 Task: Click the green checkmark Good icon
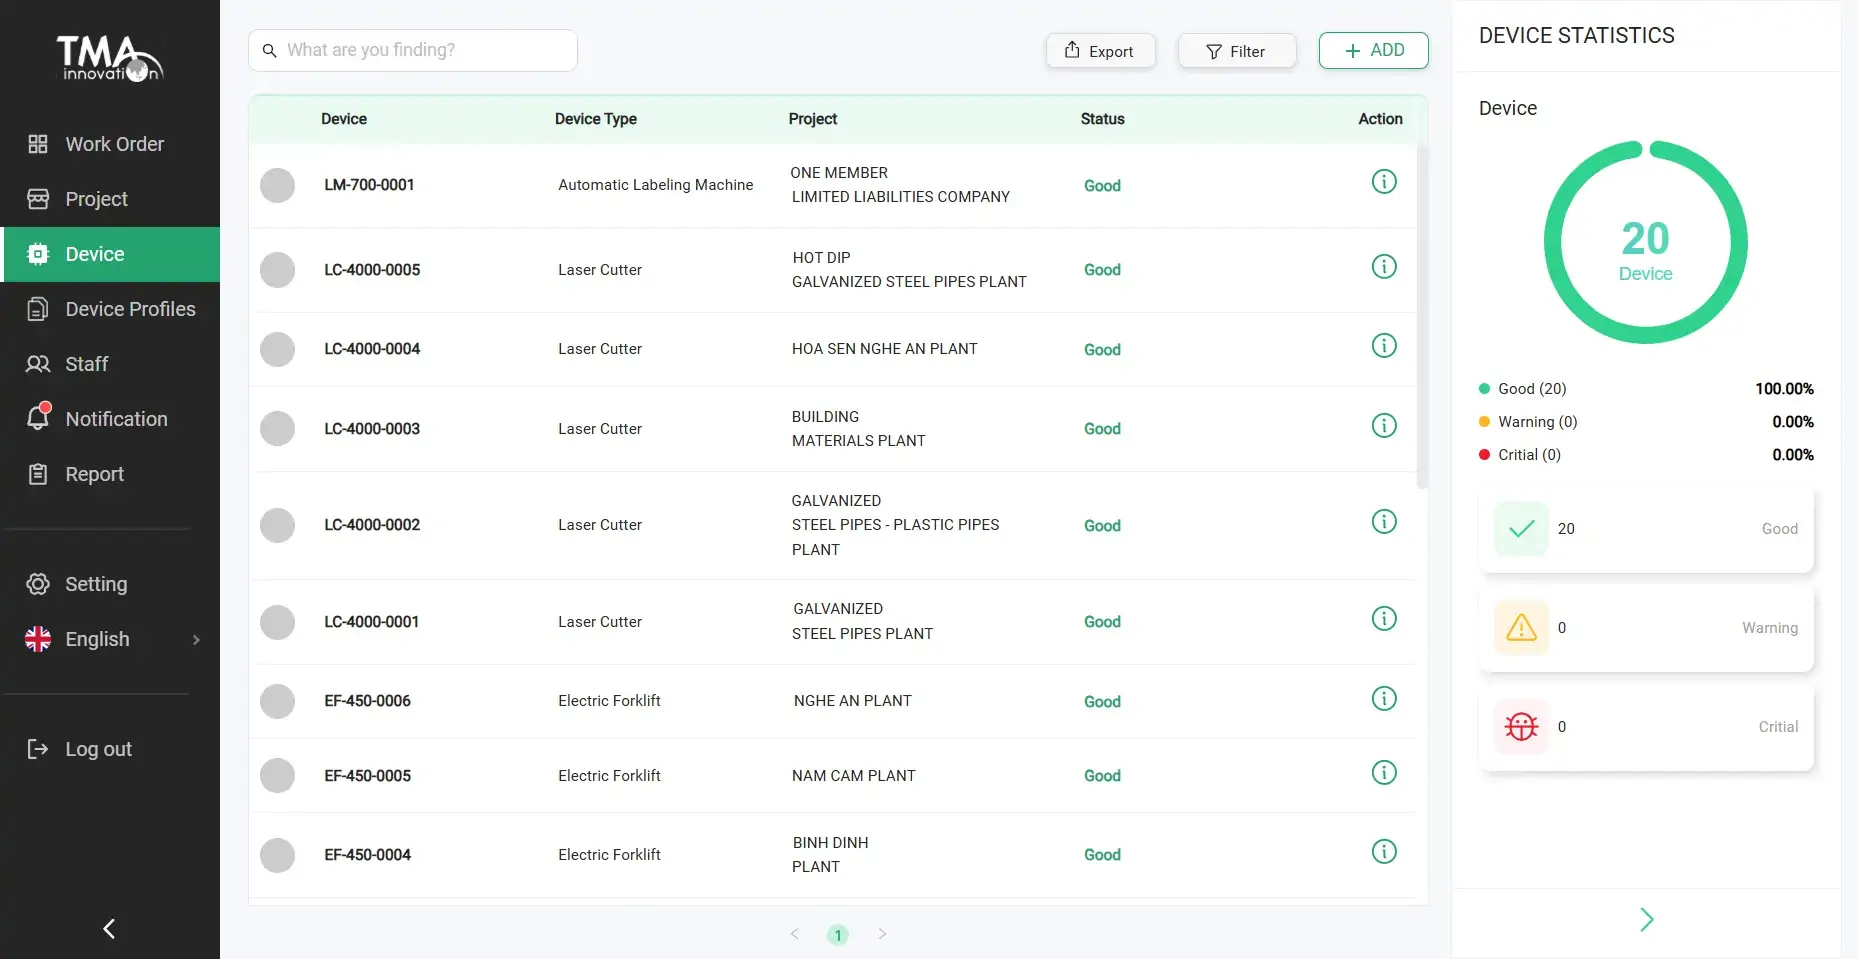tap(1521, 529)
